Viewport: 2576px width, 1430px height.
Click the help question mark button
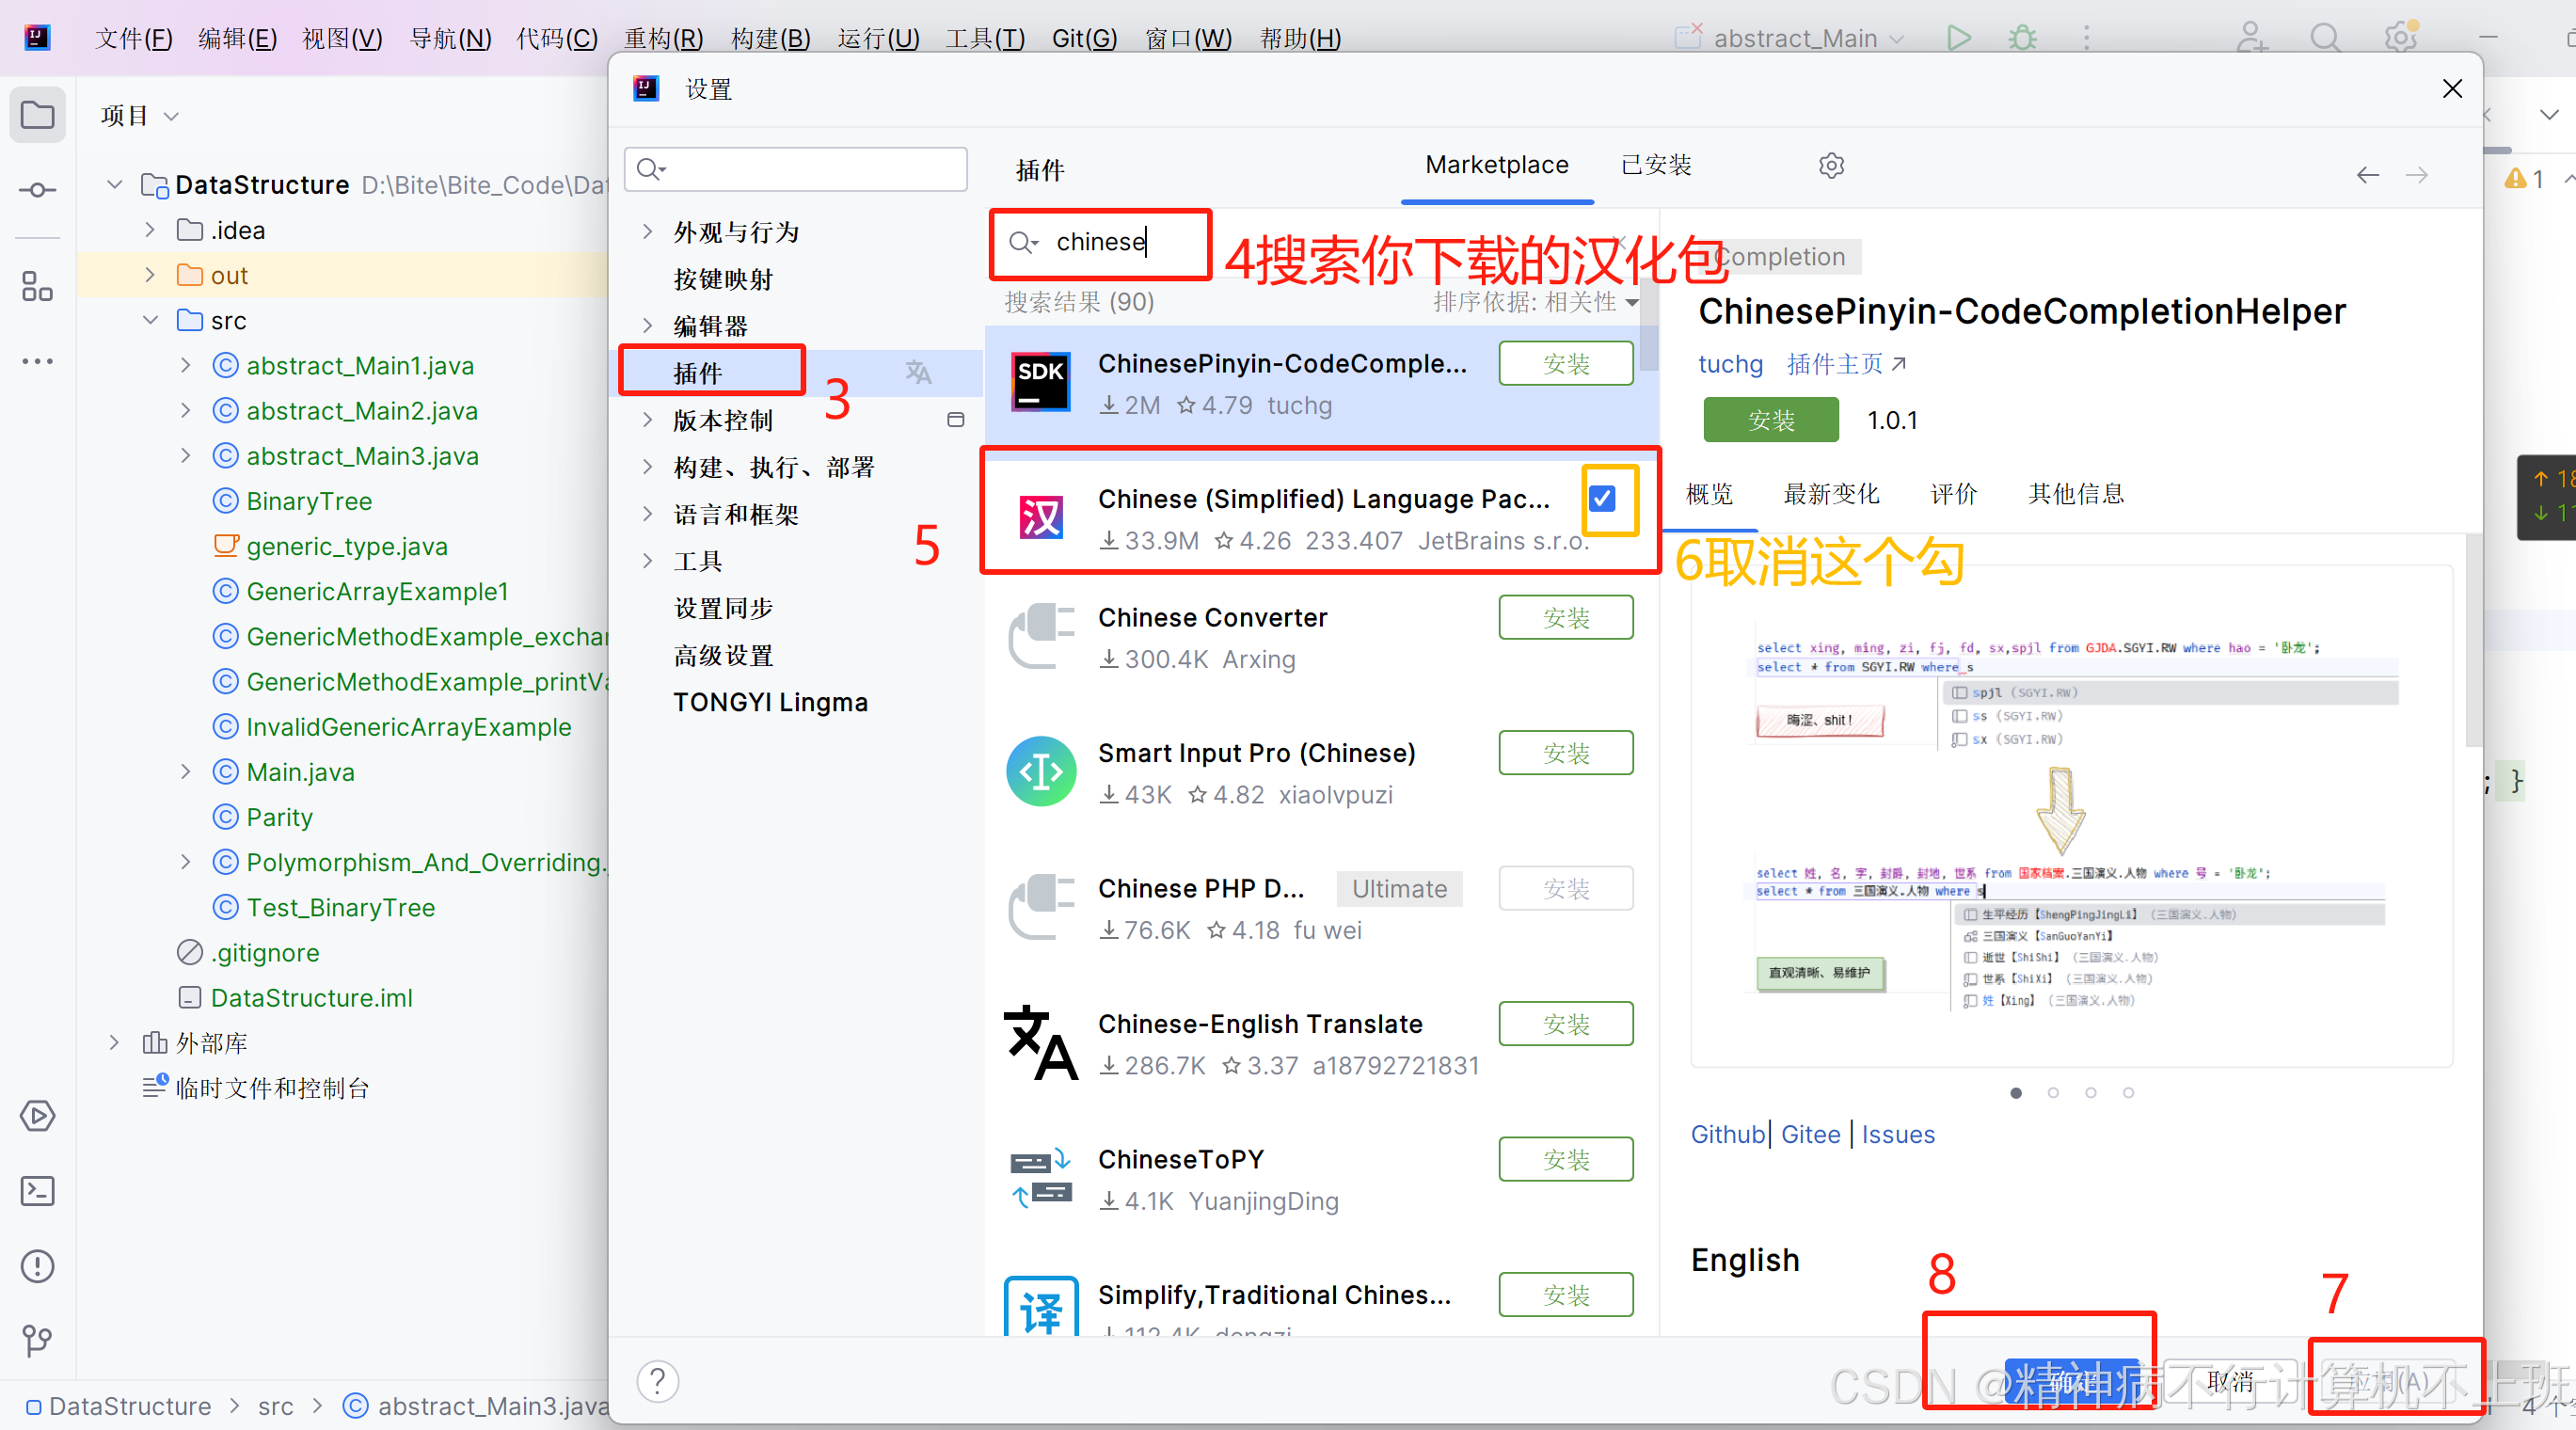(658, 1382)
